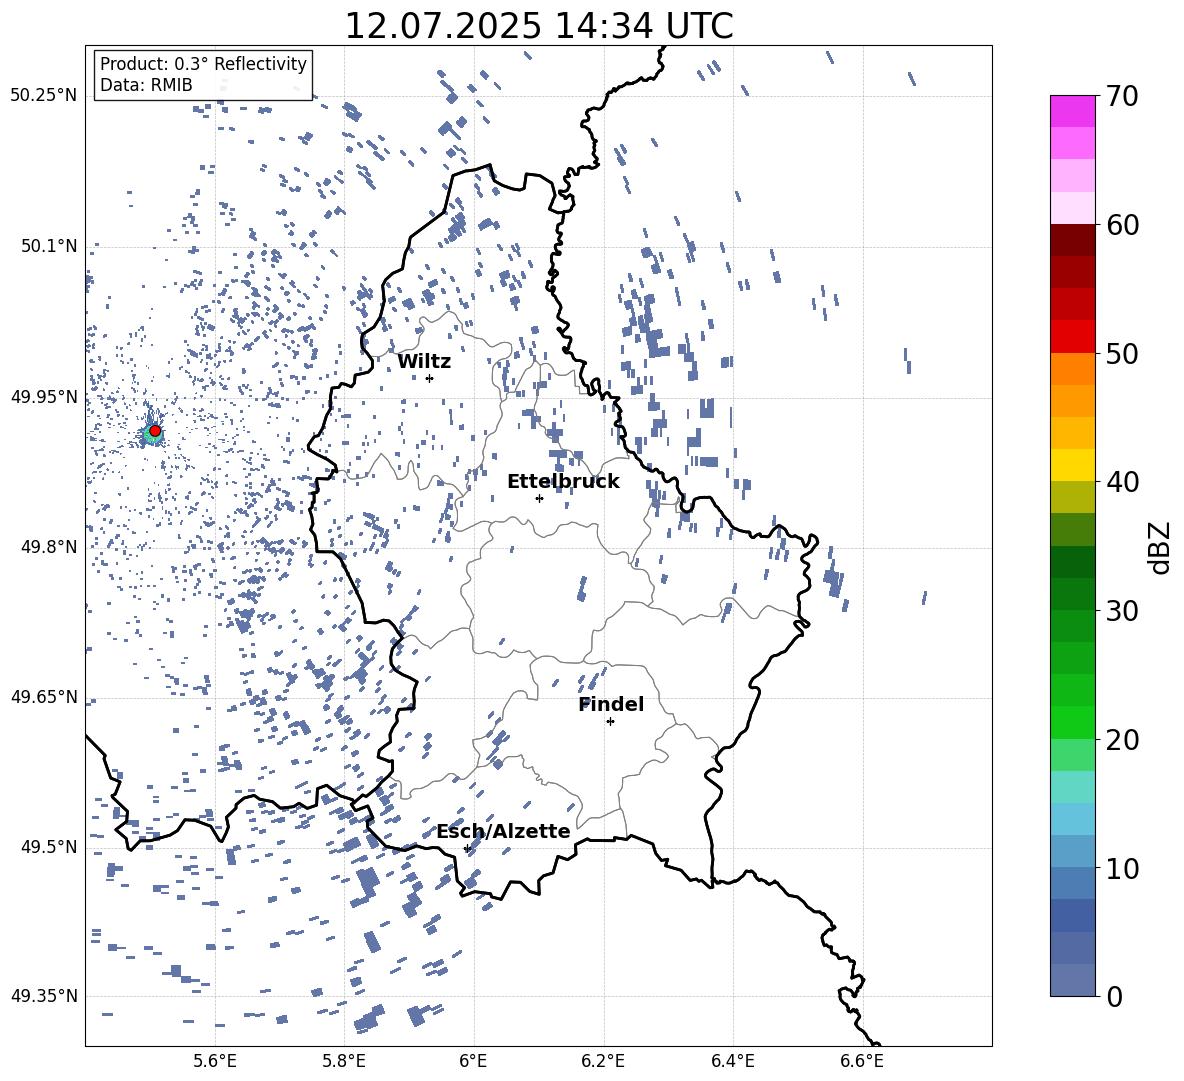Click the latitude label 49.65°N
Image resolution: width=1184 pixels, height=1081 pixels.
44,696
